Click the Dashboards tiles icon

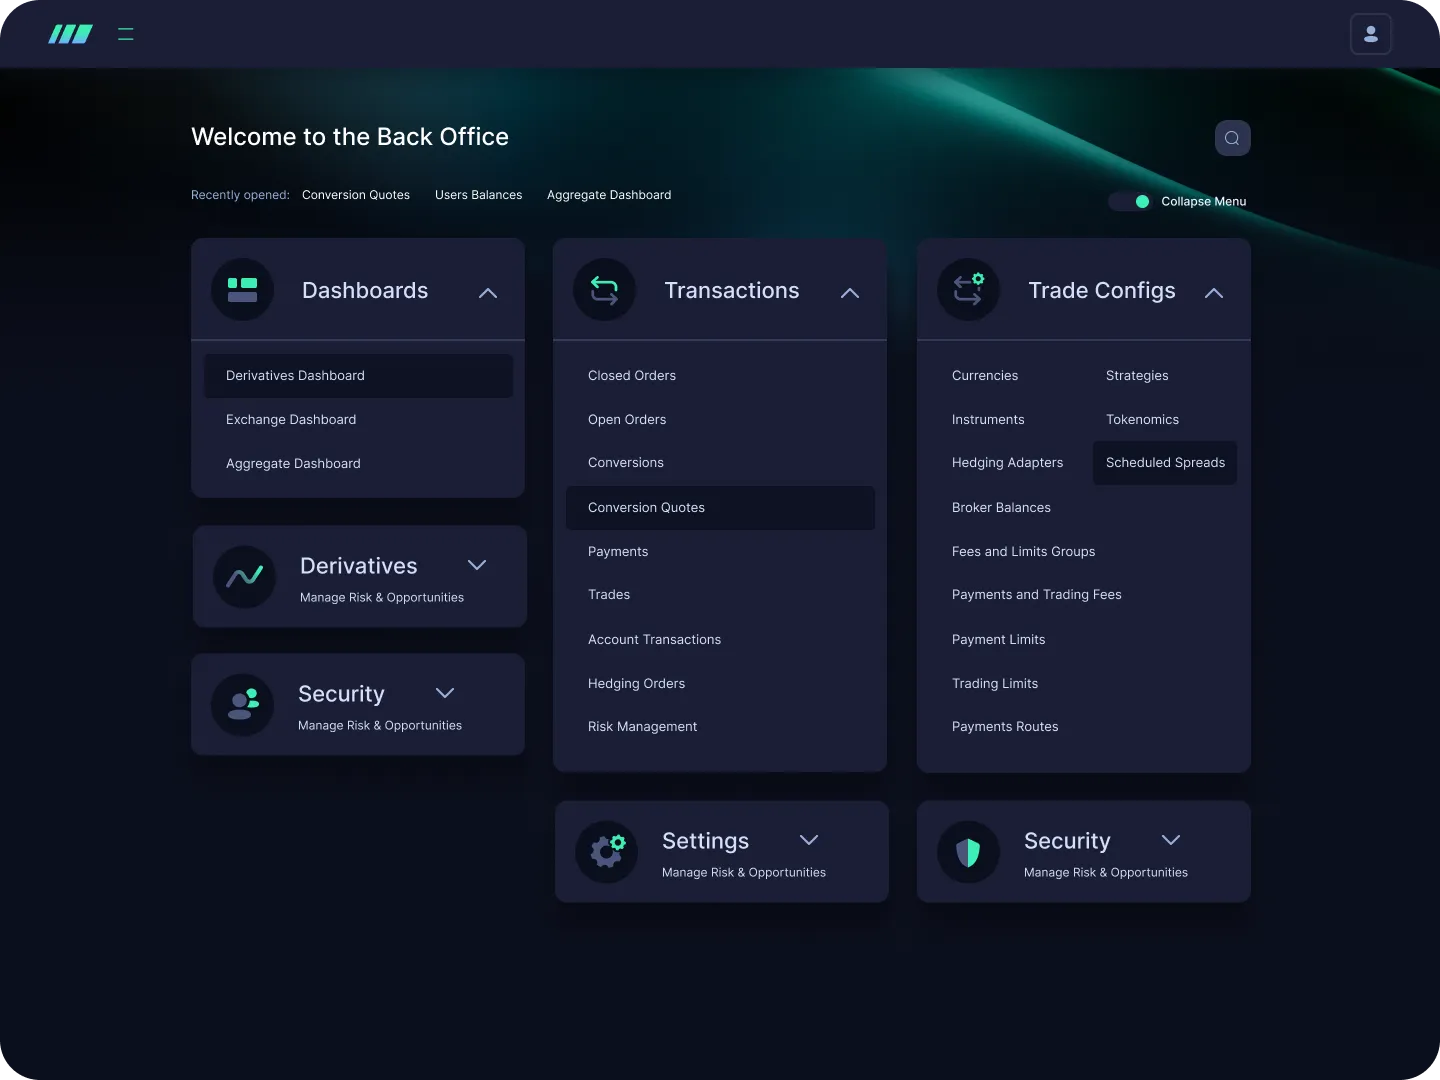[x=242, y=290]
